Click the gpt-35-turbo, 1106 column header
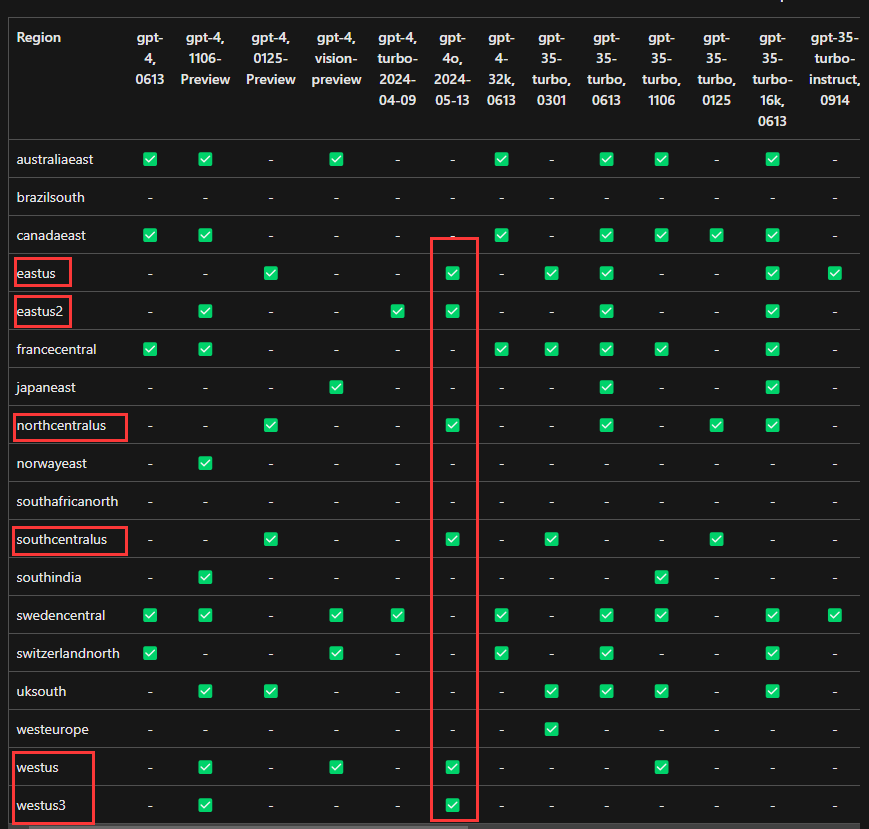Screen dimensions: 869x829 pos(661,69)
